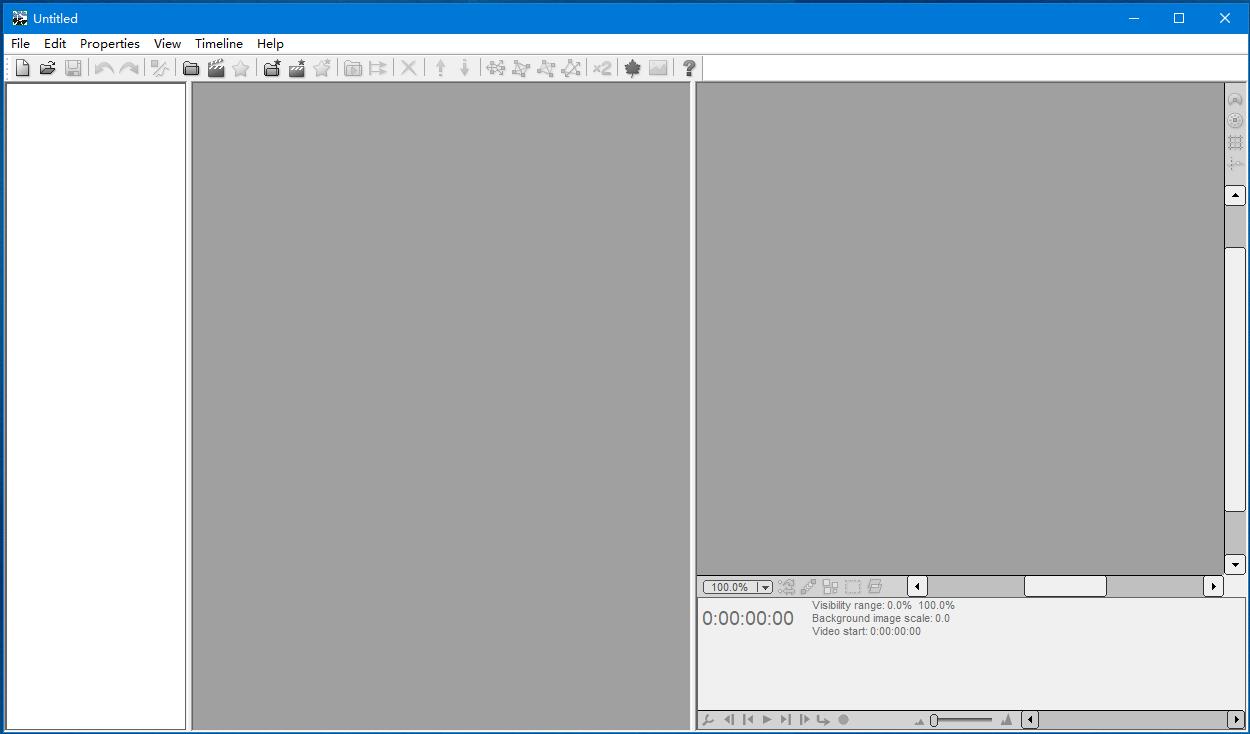Click the small mountain zoom-out icon
Viewport: 1250px width, 734px height.
point(919,721)
